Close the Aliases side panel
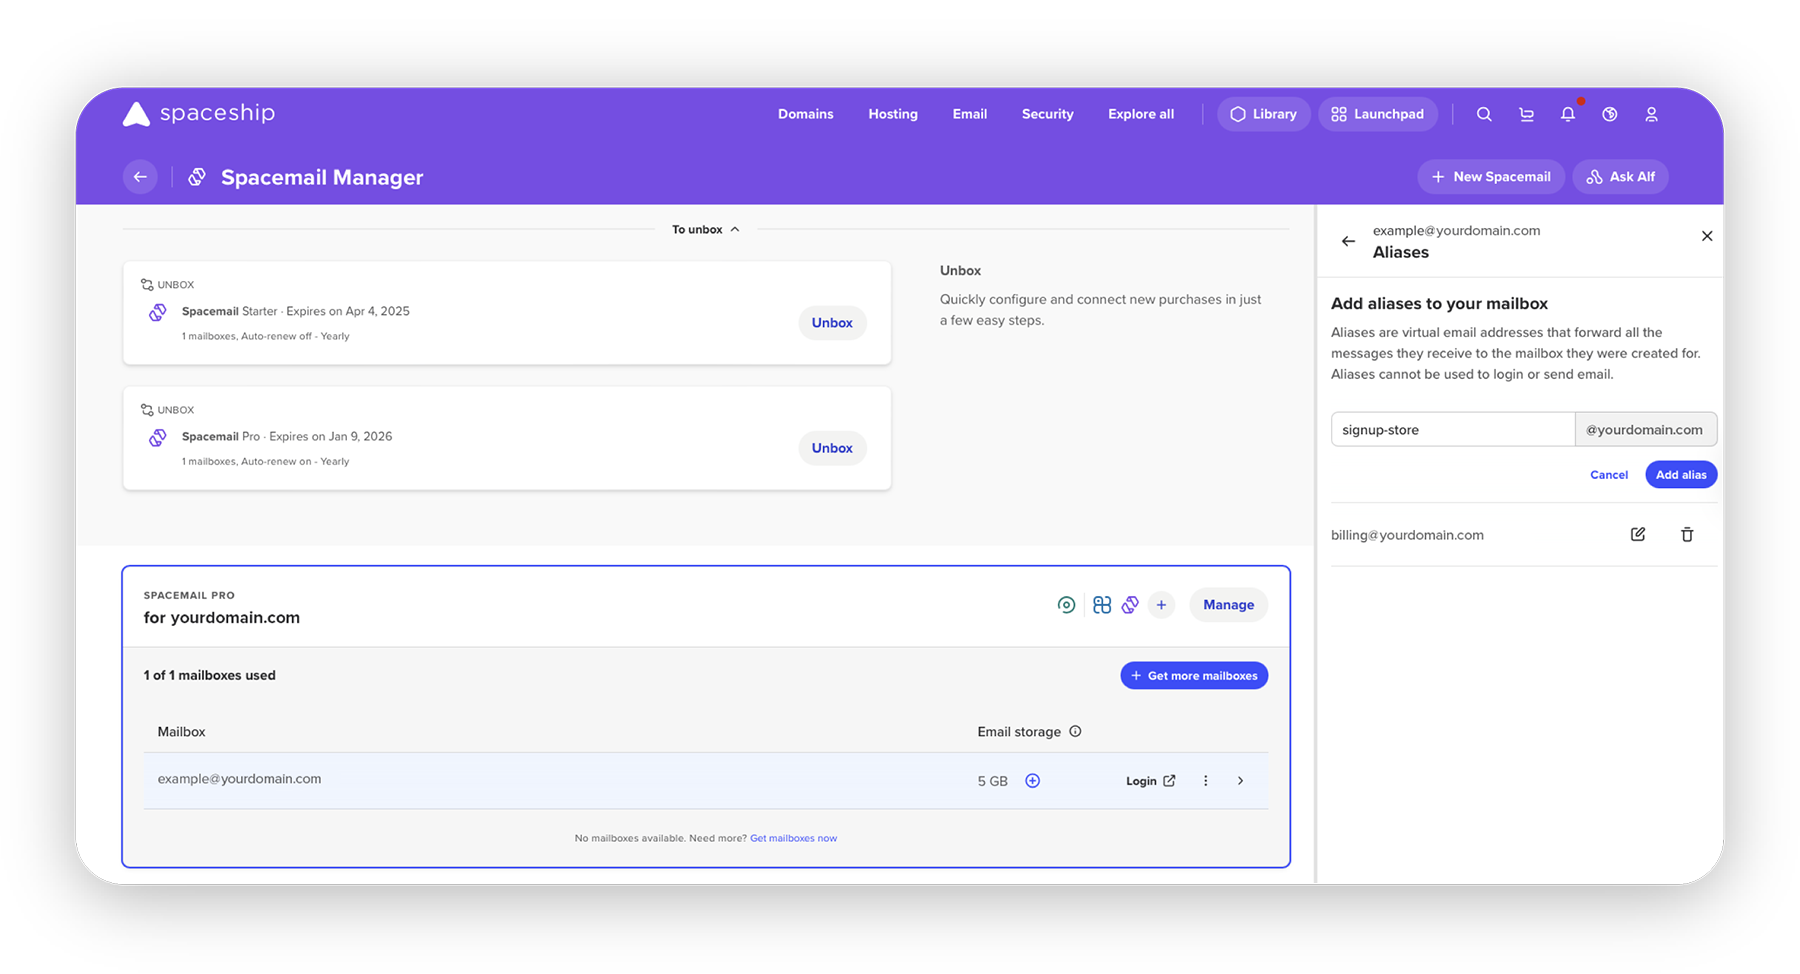Viewport: 1800px width, 974px height. 1707,236
